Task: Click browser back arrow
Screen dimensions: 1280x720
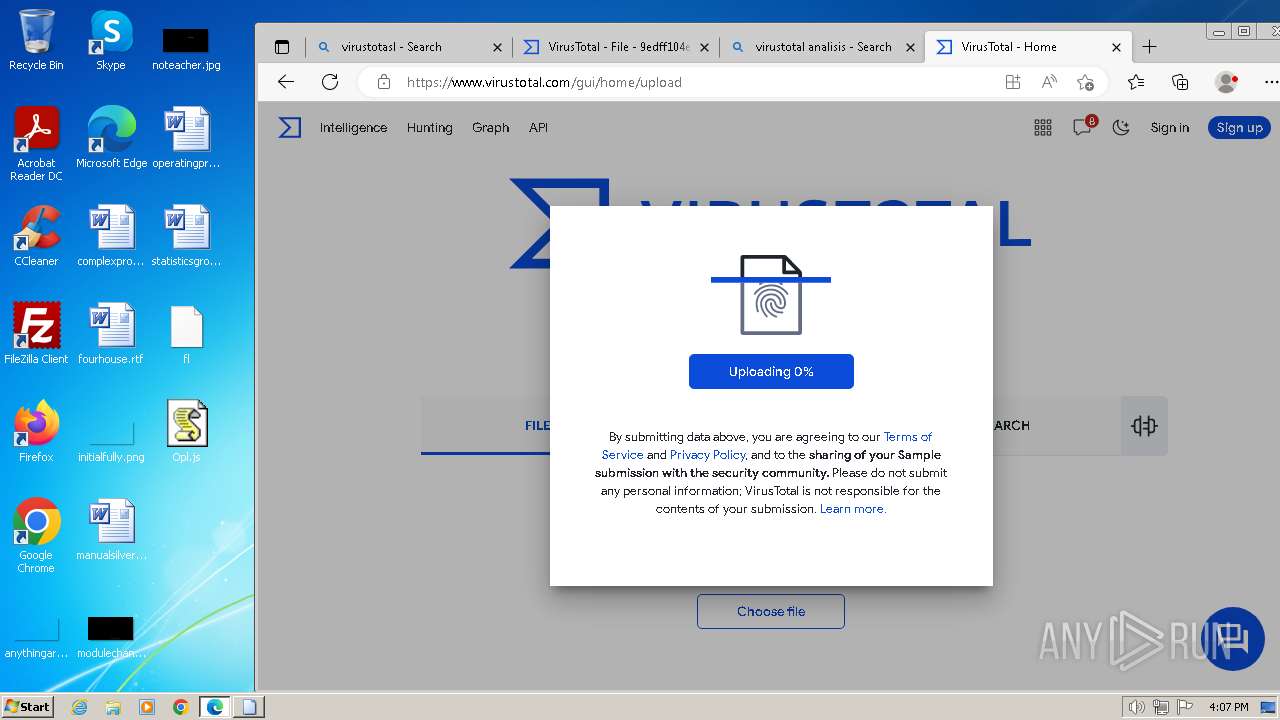Action: tap(286, 82)
